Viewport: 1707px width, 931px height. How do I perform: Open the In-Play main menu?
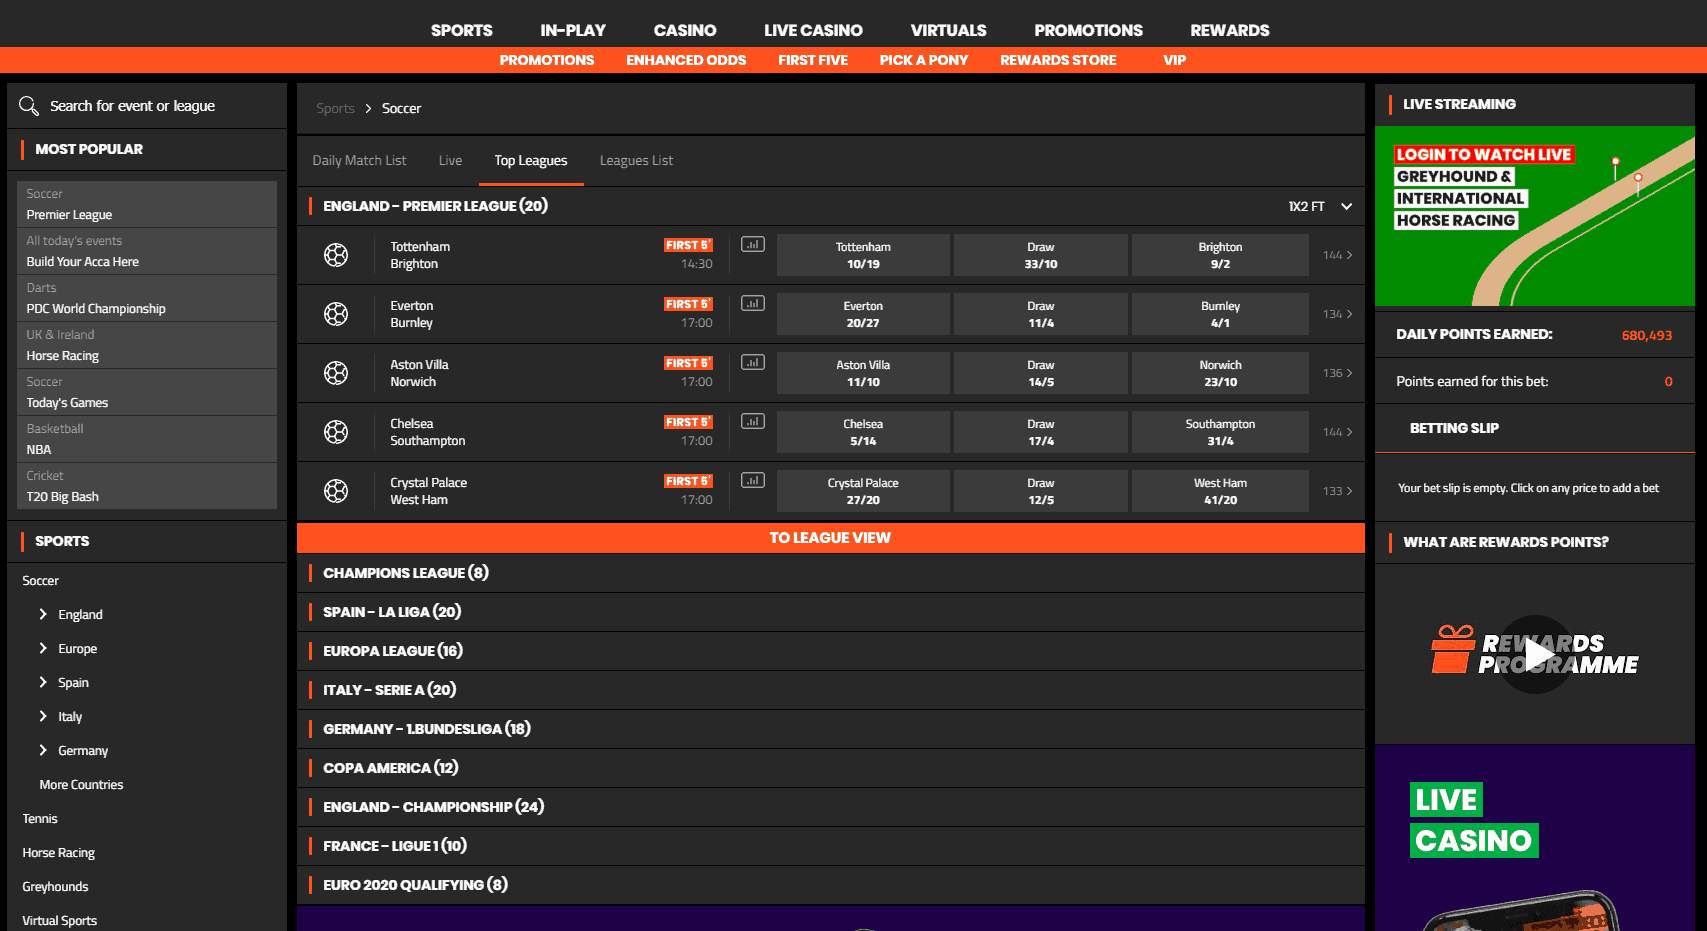[x=572, y=30]
